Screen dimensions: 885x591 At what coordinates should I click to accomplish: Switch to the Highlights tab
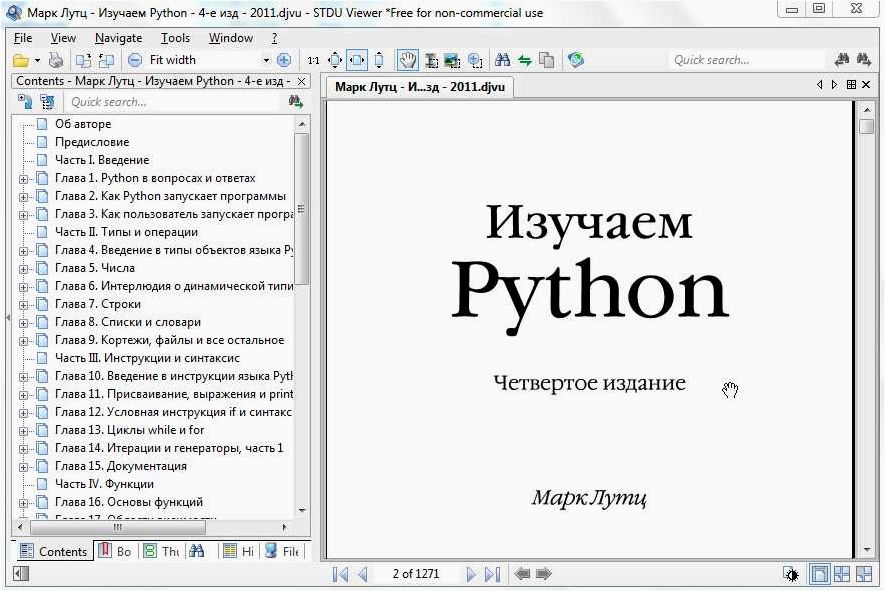coord(238,551)
